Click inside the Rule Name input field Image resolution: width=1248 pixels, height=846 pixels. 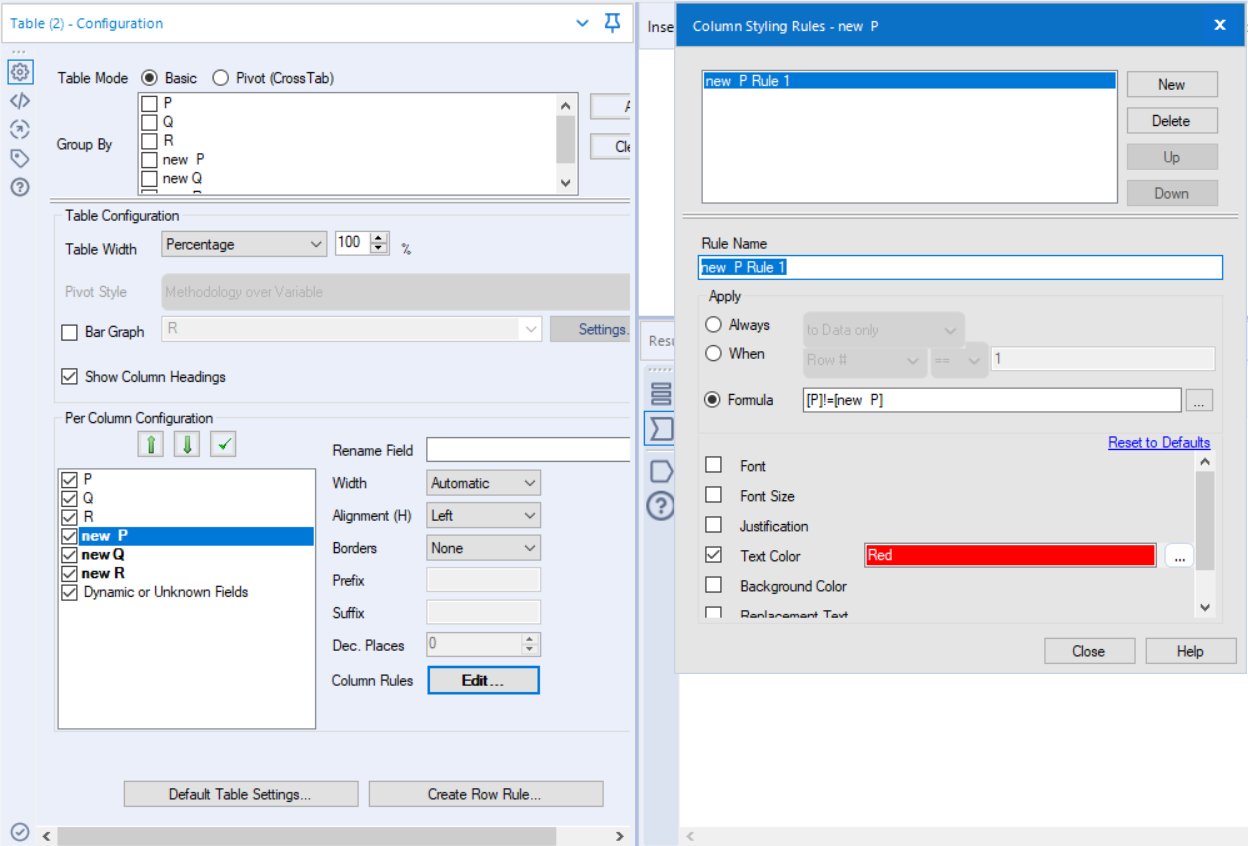(x=960, y=267)
